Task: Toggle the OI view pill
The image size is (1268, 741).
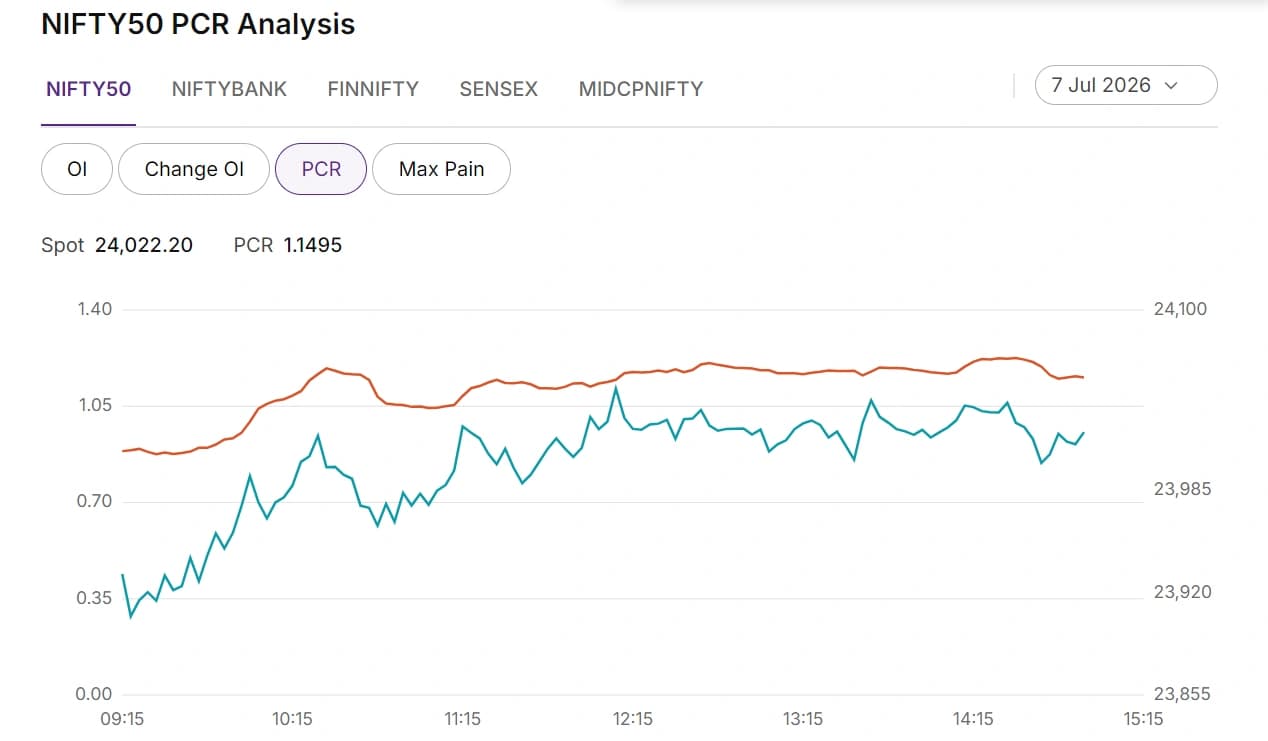Action: (x=77, y=169)
